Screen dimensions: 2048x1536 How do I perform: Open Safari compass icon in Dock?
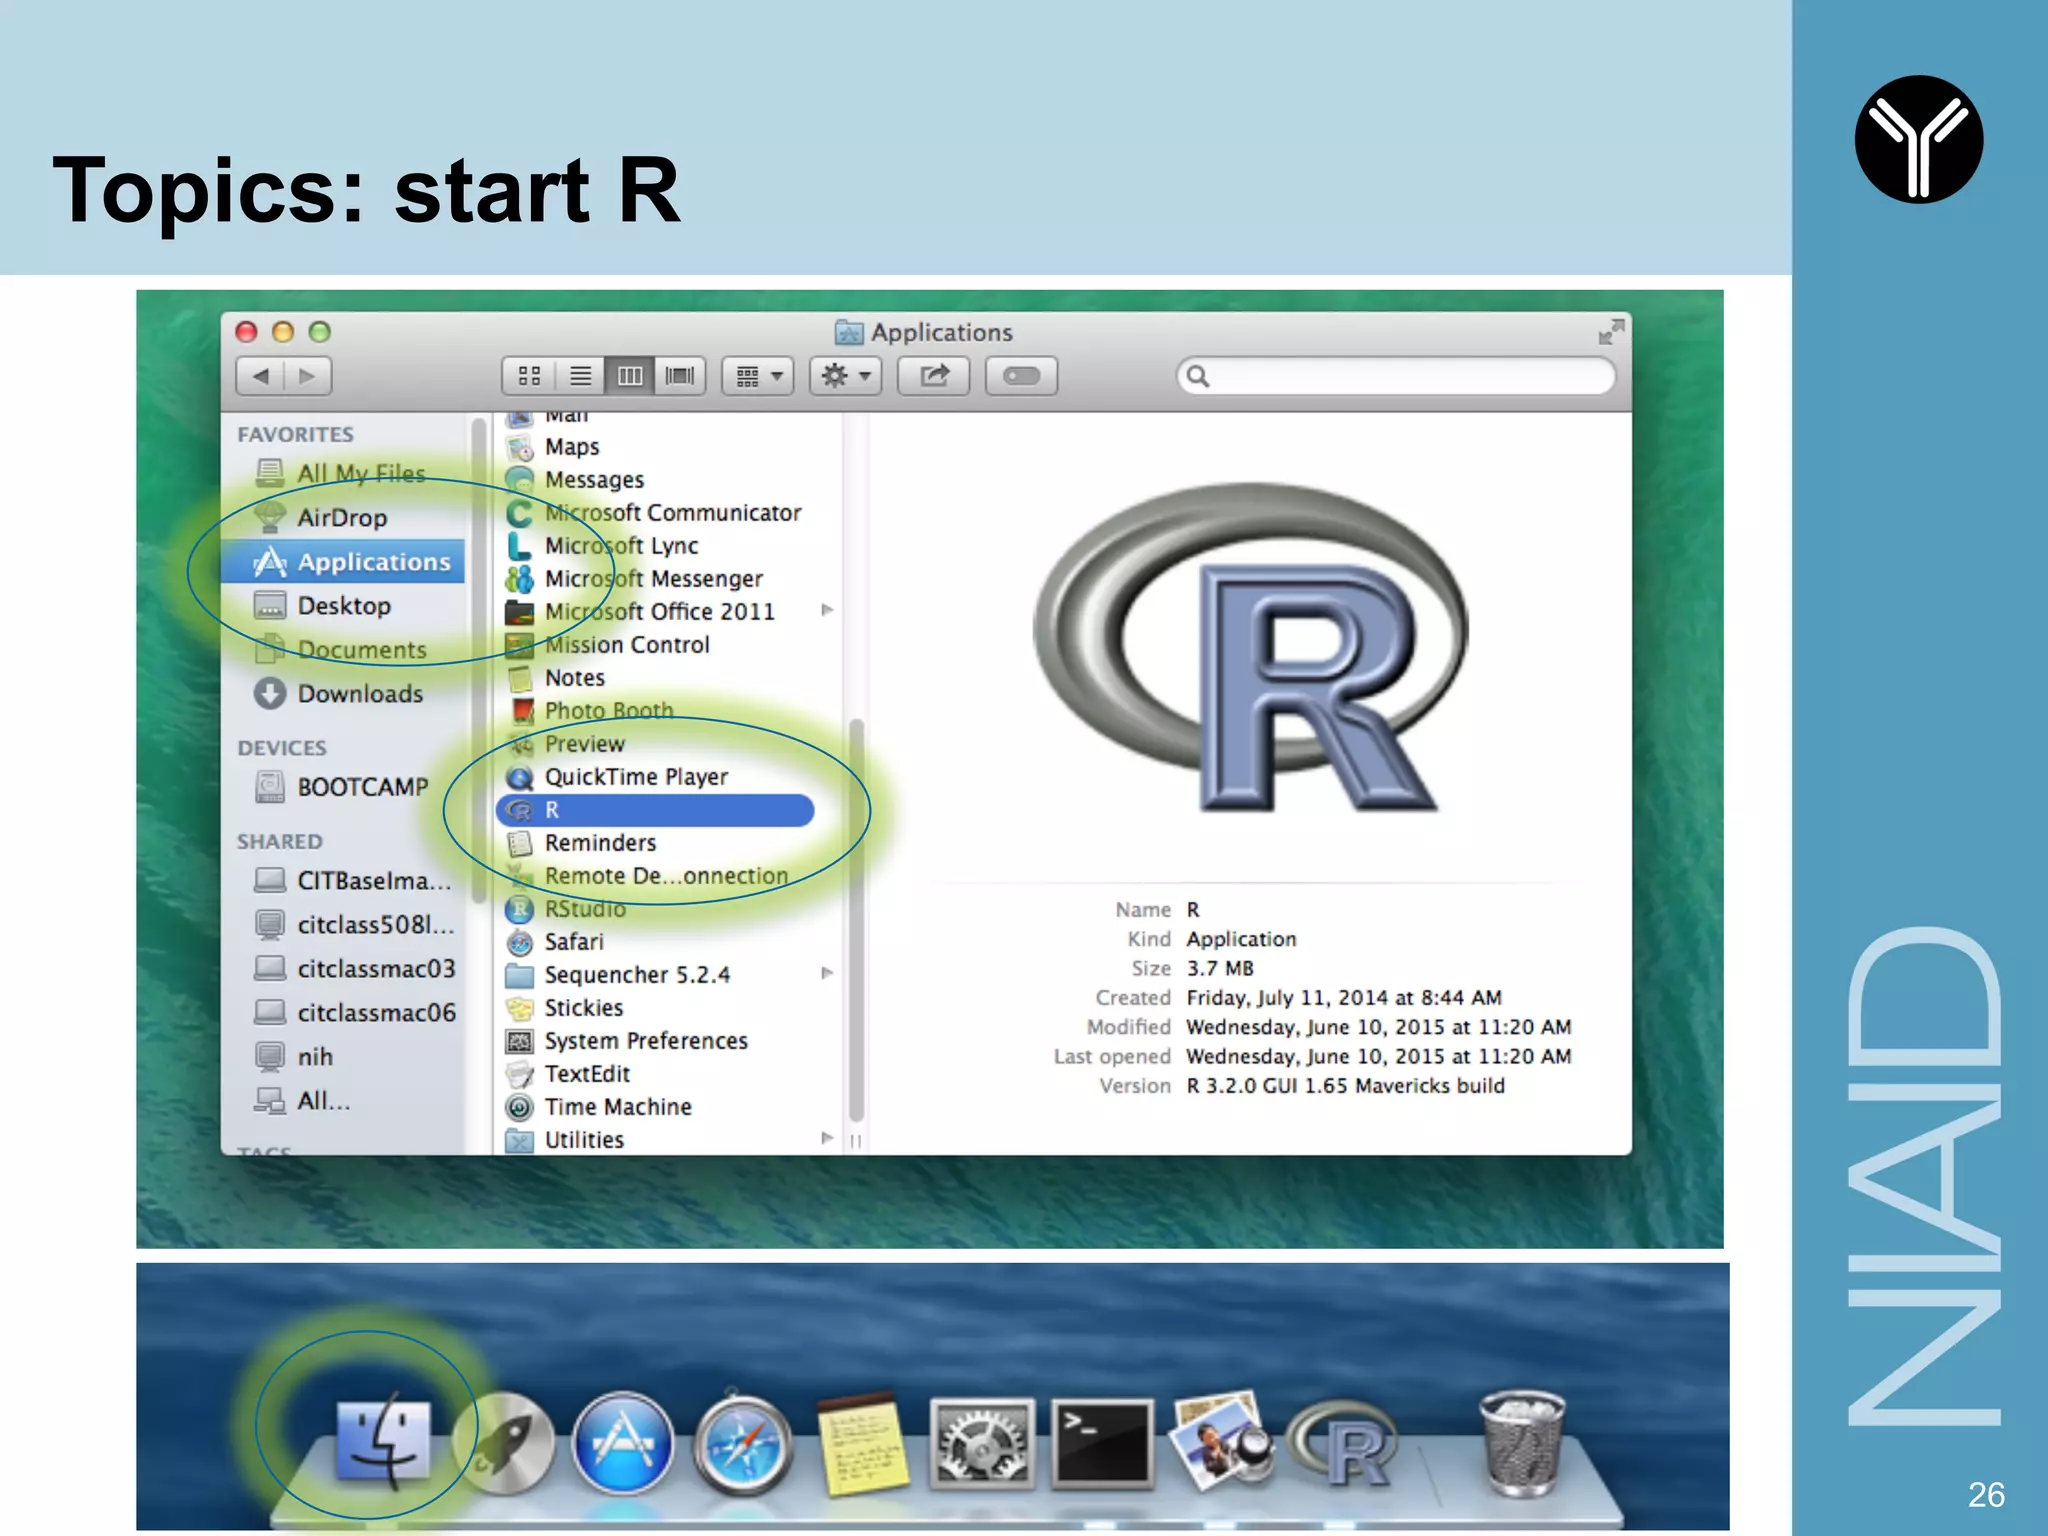pyautogui.click(x=742, y=1443)
